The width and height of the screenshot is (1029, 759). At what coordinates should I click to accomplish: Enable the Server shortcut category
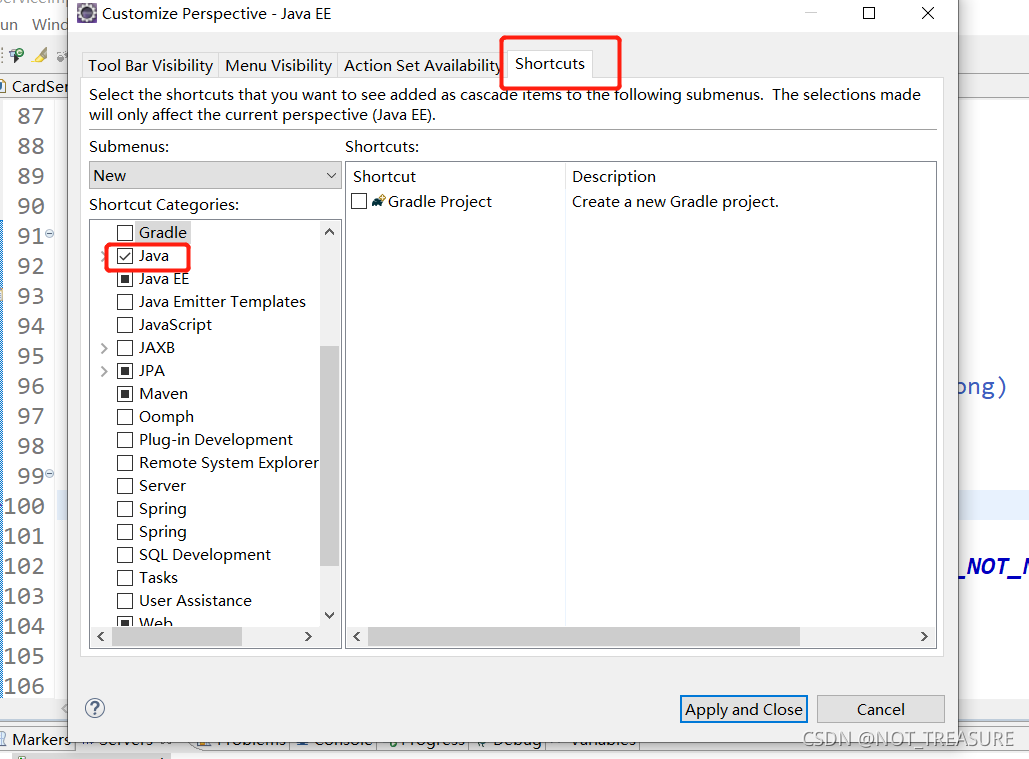coord(125,485)
